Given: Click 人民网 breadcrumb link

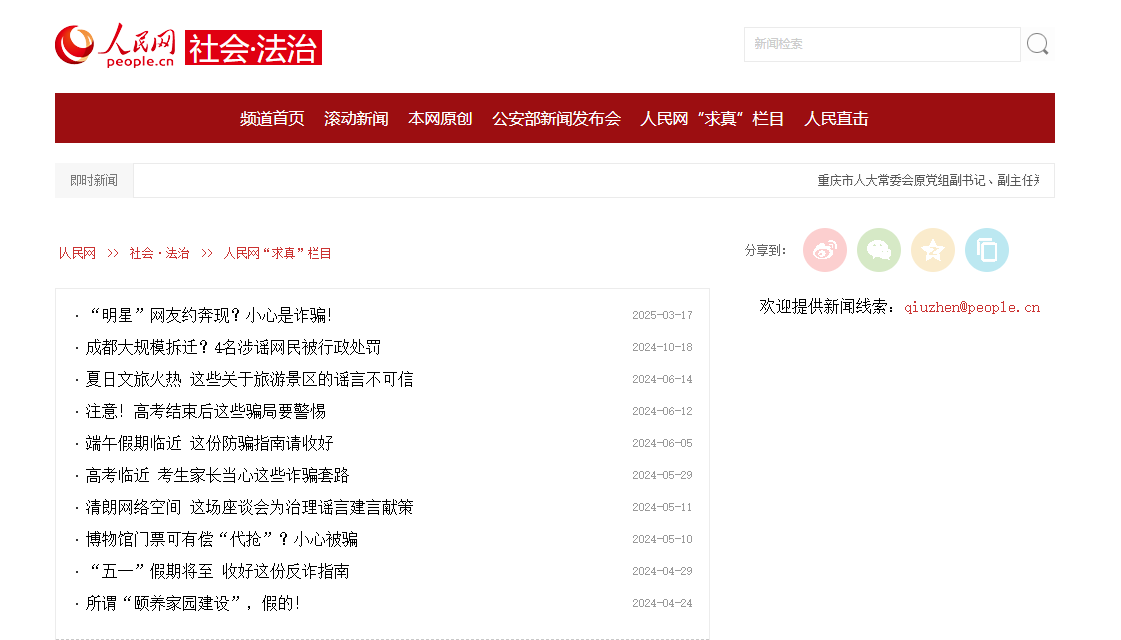Looking at the screenshot, I should tap(77, 253).
